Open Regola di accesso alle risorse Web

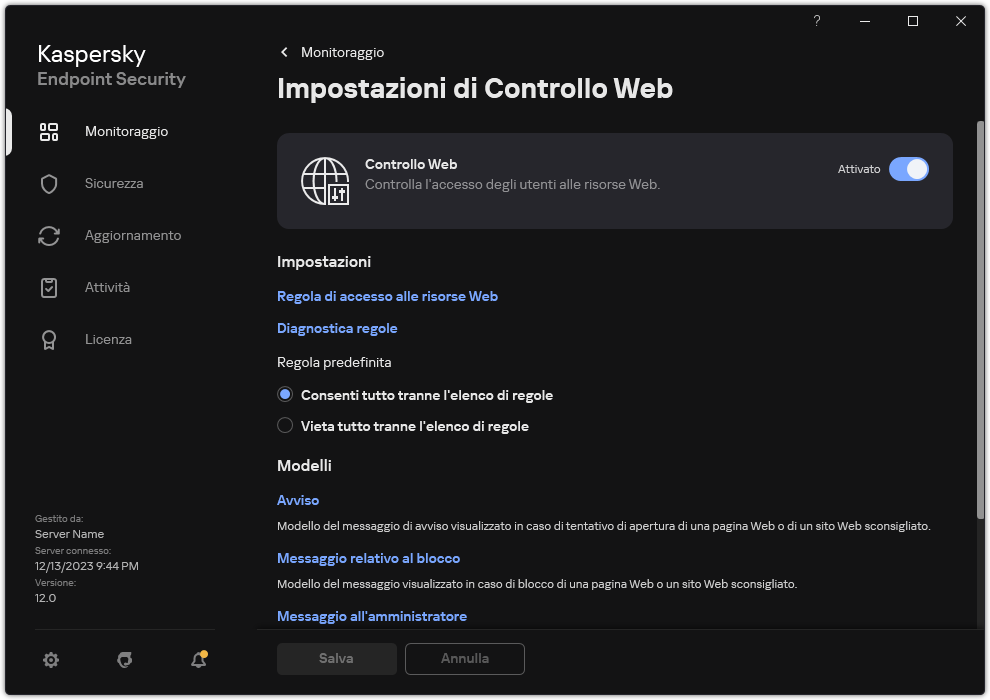point(387,296)
